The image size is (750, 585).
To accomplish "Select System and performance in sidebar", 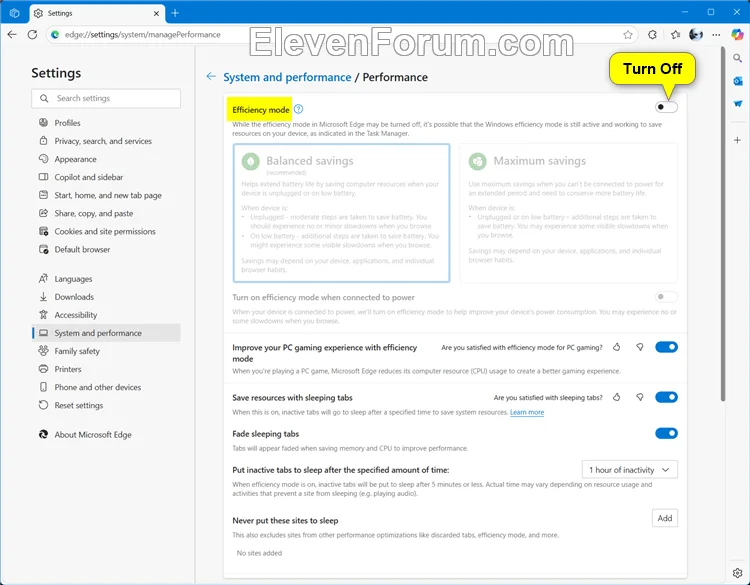I will coord(106,333).
